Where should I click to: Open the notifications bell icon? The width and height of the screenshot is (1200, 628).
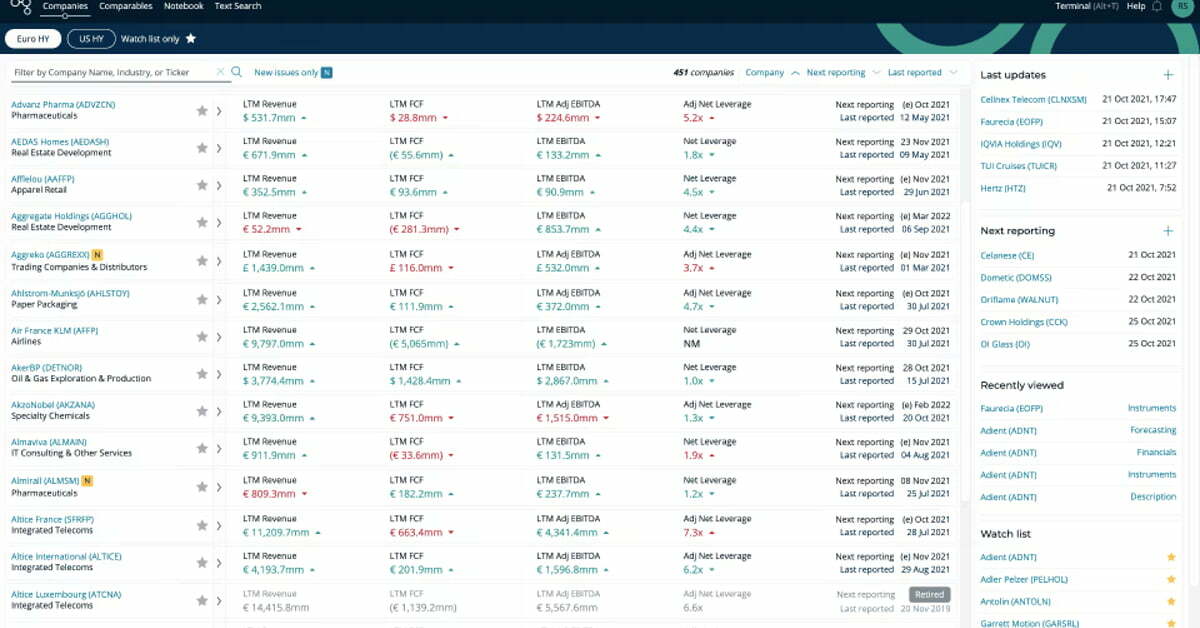click(x=1157, y=6)
